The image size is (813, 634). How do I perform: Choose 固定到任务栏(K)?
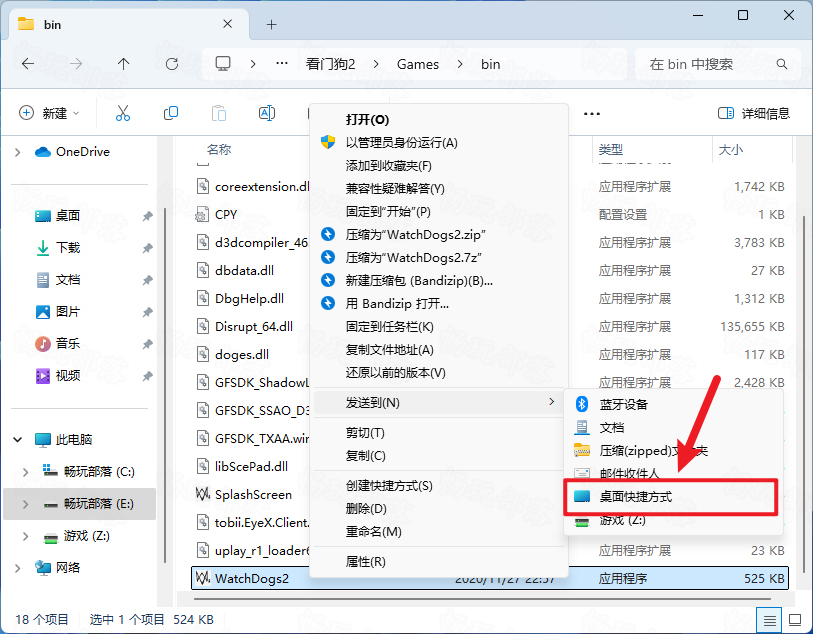(389, 327)
